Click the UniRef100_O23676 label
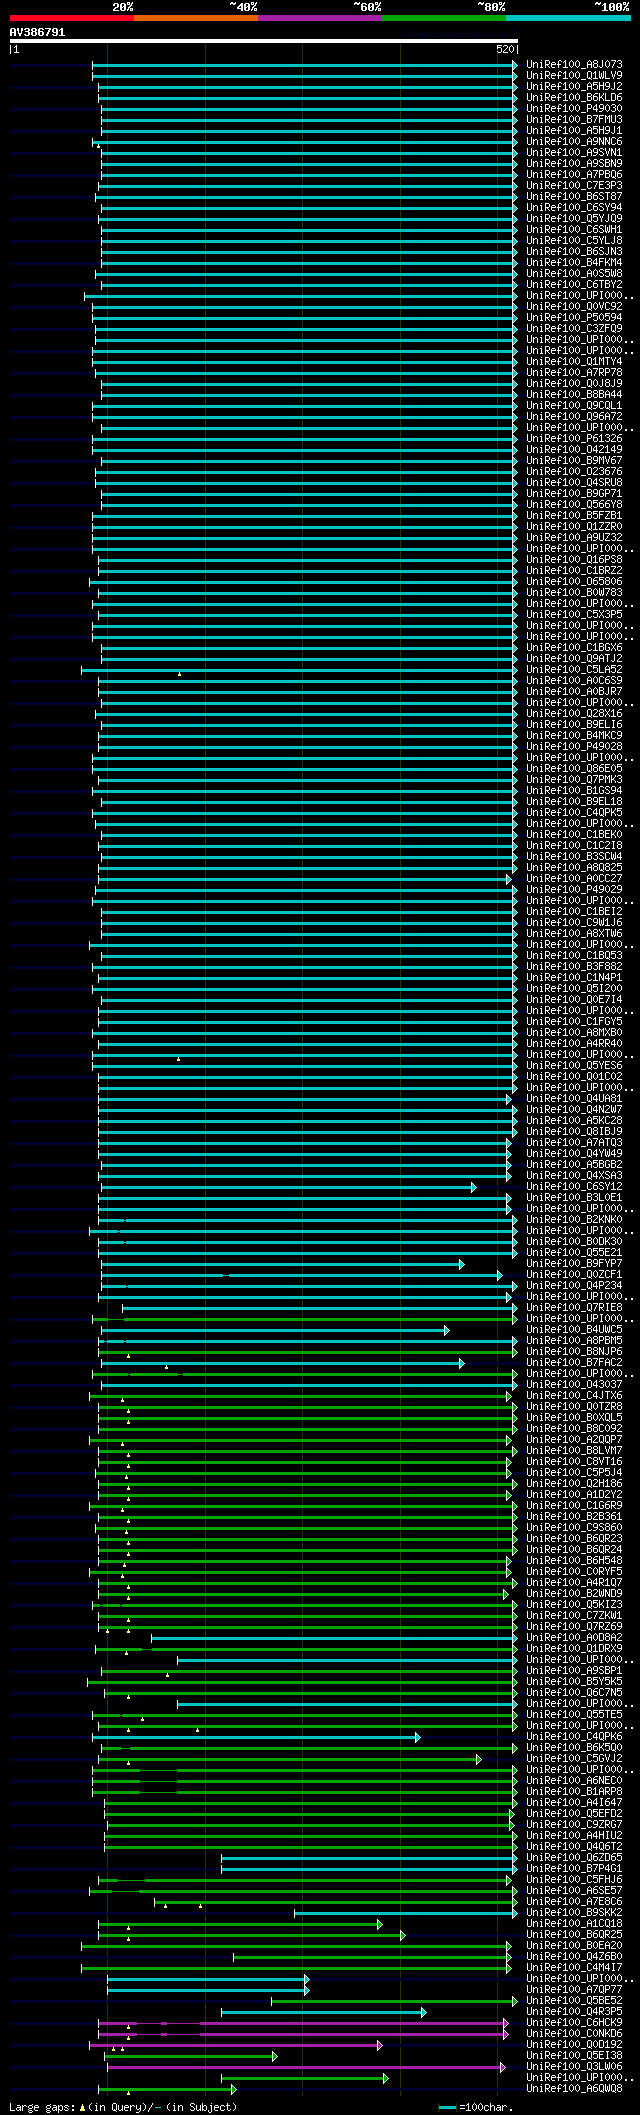Screen dimensions: 640x2115 [x=574, y=471]
